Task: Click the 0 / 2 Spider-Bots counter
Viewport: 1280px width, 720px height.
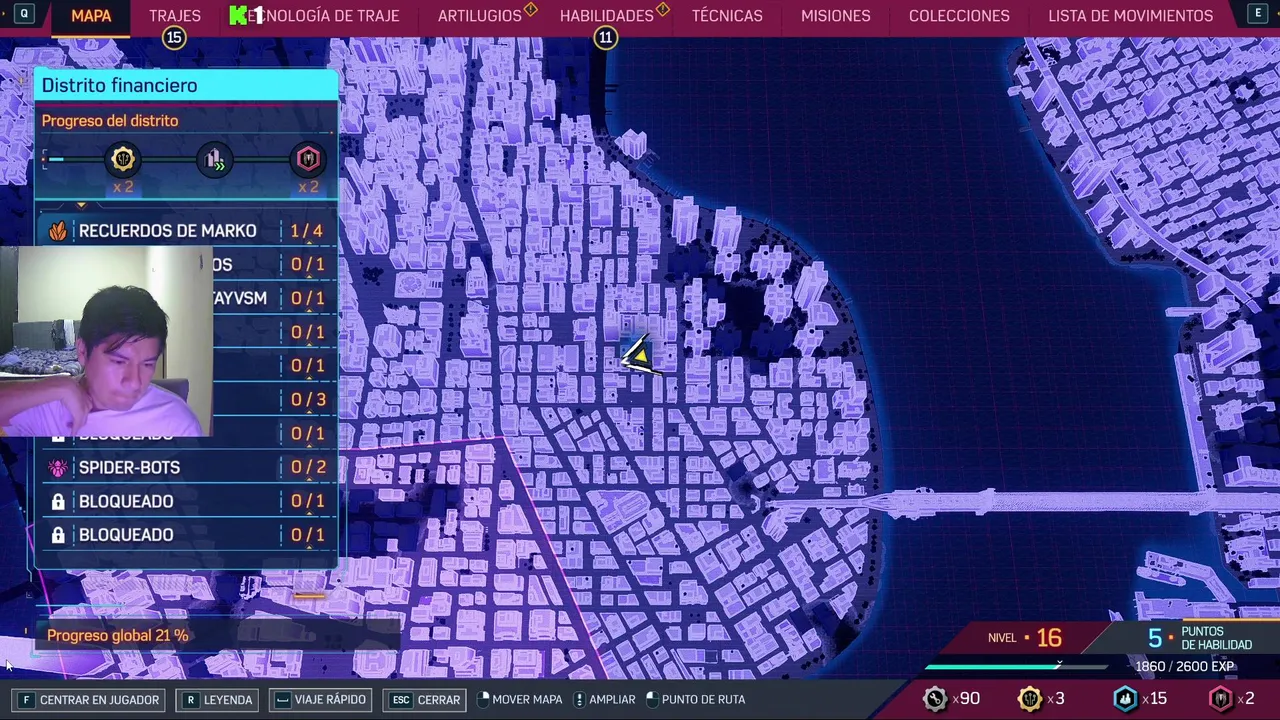Action: [x=307, y=468]
